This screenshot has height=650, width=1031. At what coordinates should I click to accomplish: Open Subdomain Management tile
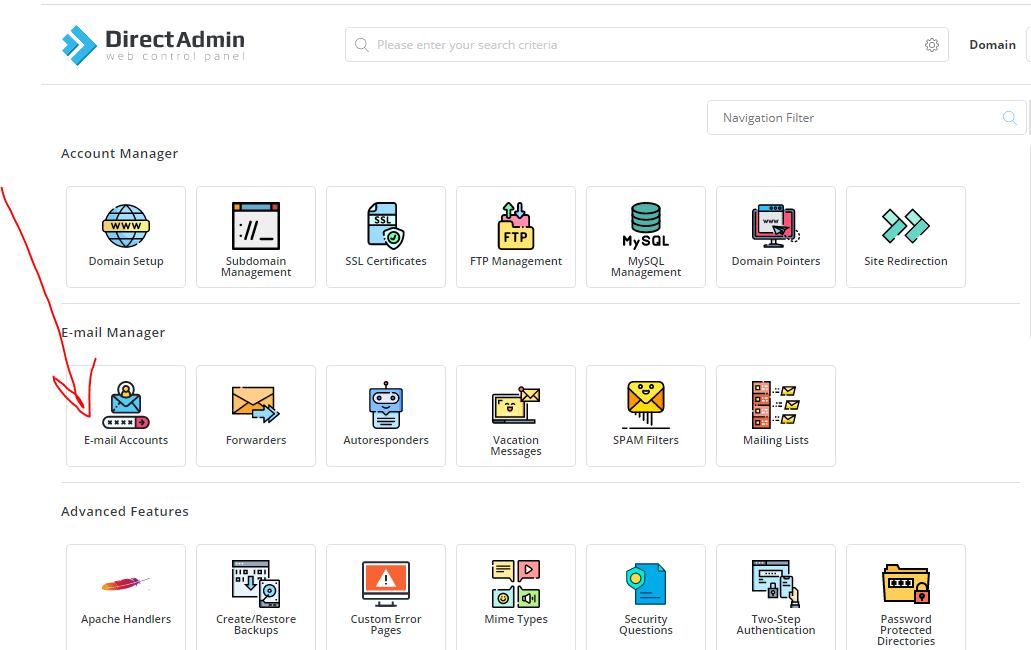coord(256,227)
